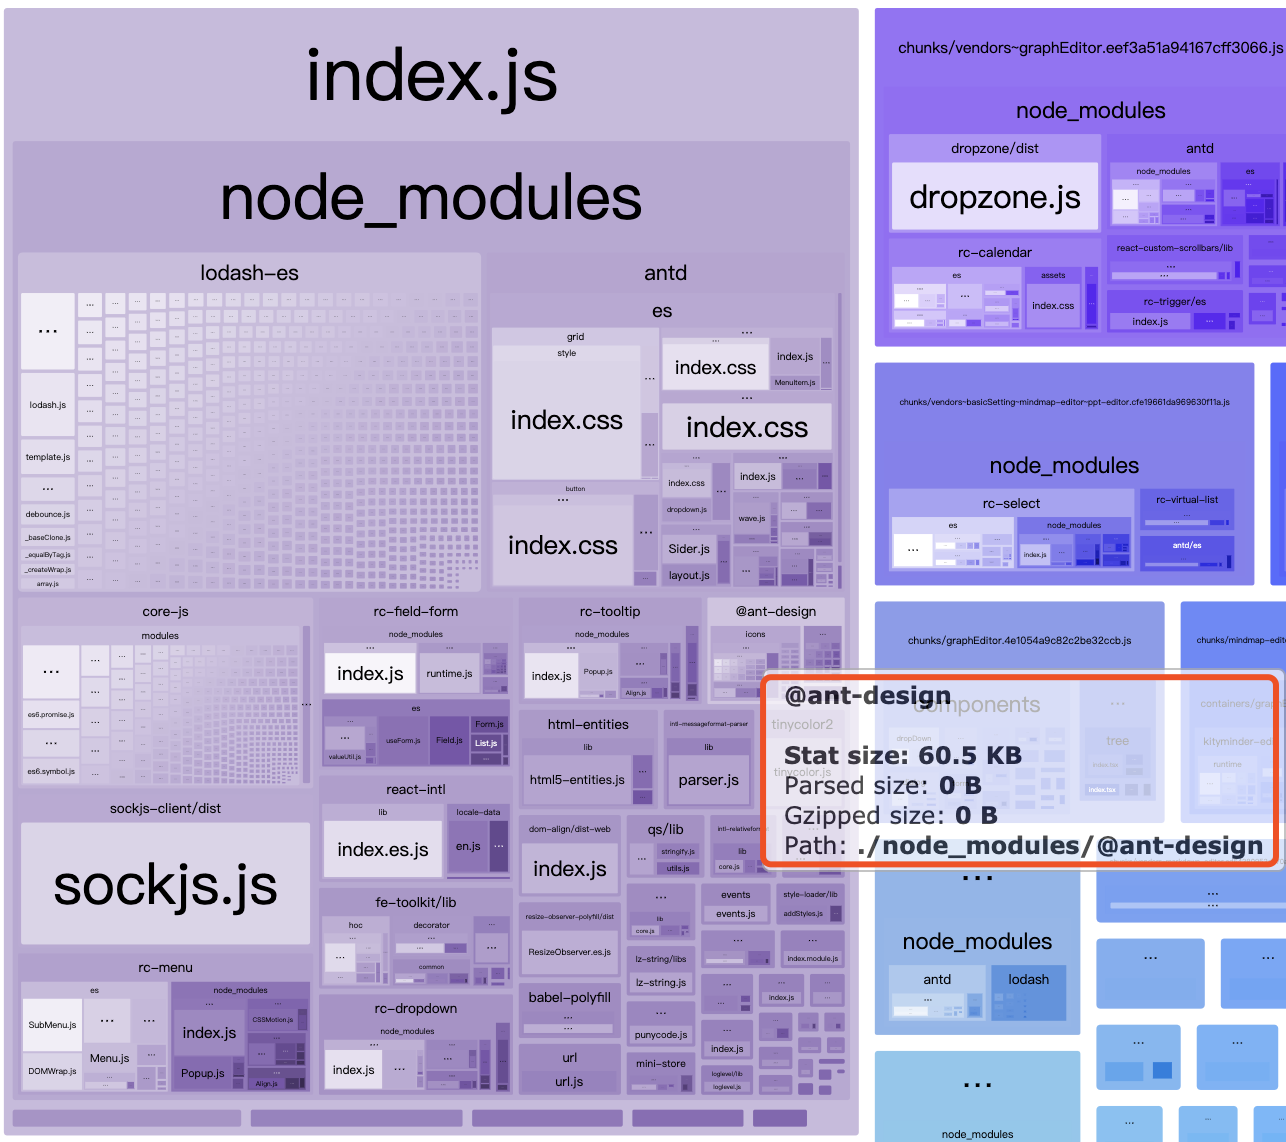
Task: Click the Field.js block
Action: tap(450, 740)
